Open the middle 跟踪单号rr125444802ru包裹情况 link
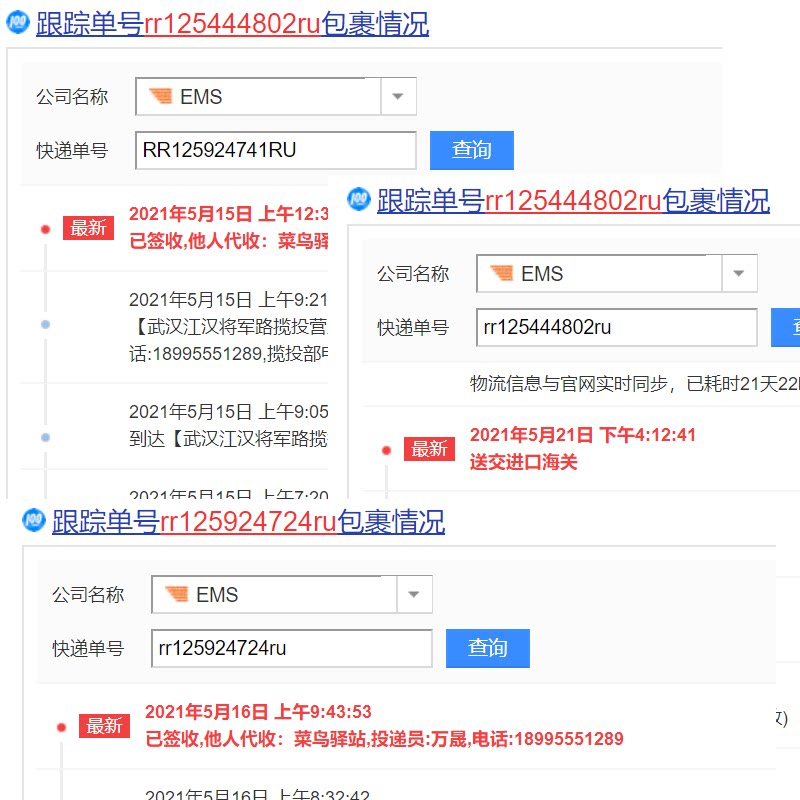Image resolution: width=800 pixels, height=800 pixels. pos(573,201)
